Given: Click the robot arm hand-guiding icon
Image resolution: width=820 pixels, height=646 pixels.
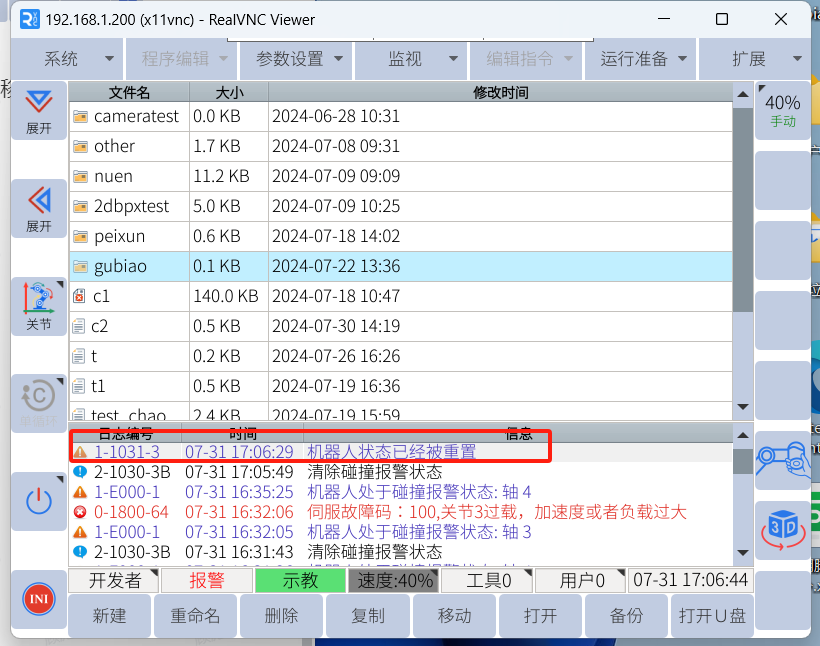Looking at the screenshot, I should coord(782,460).
